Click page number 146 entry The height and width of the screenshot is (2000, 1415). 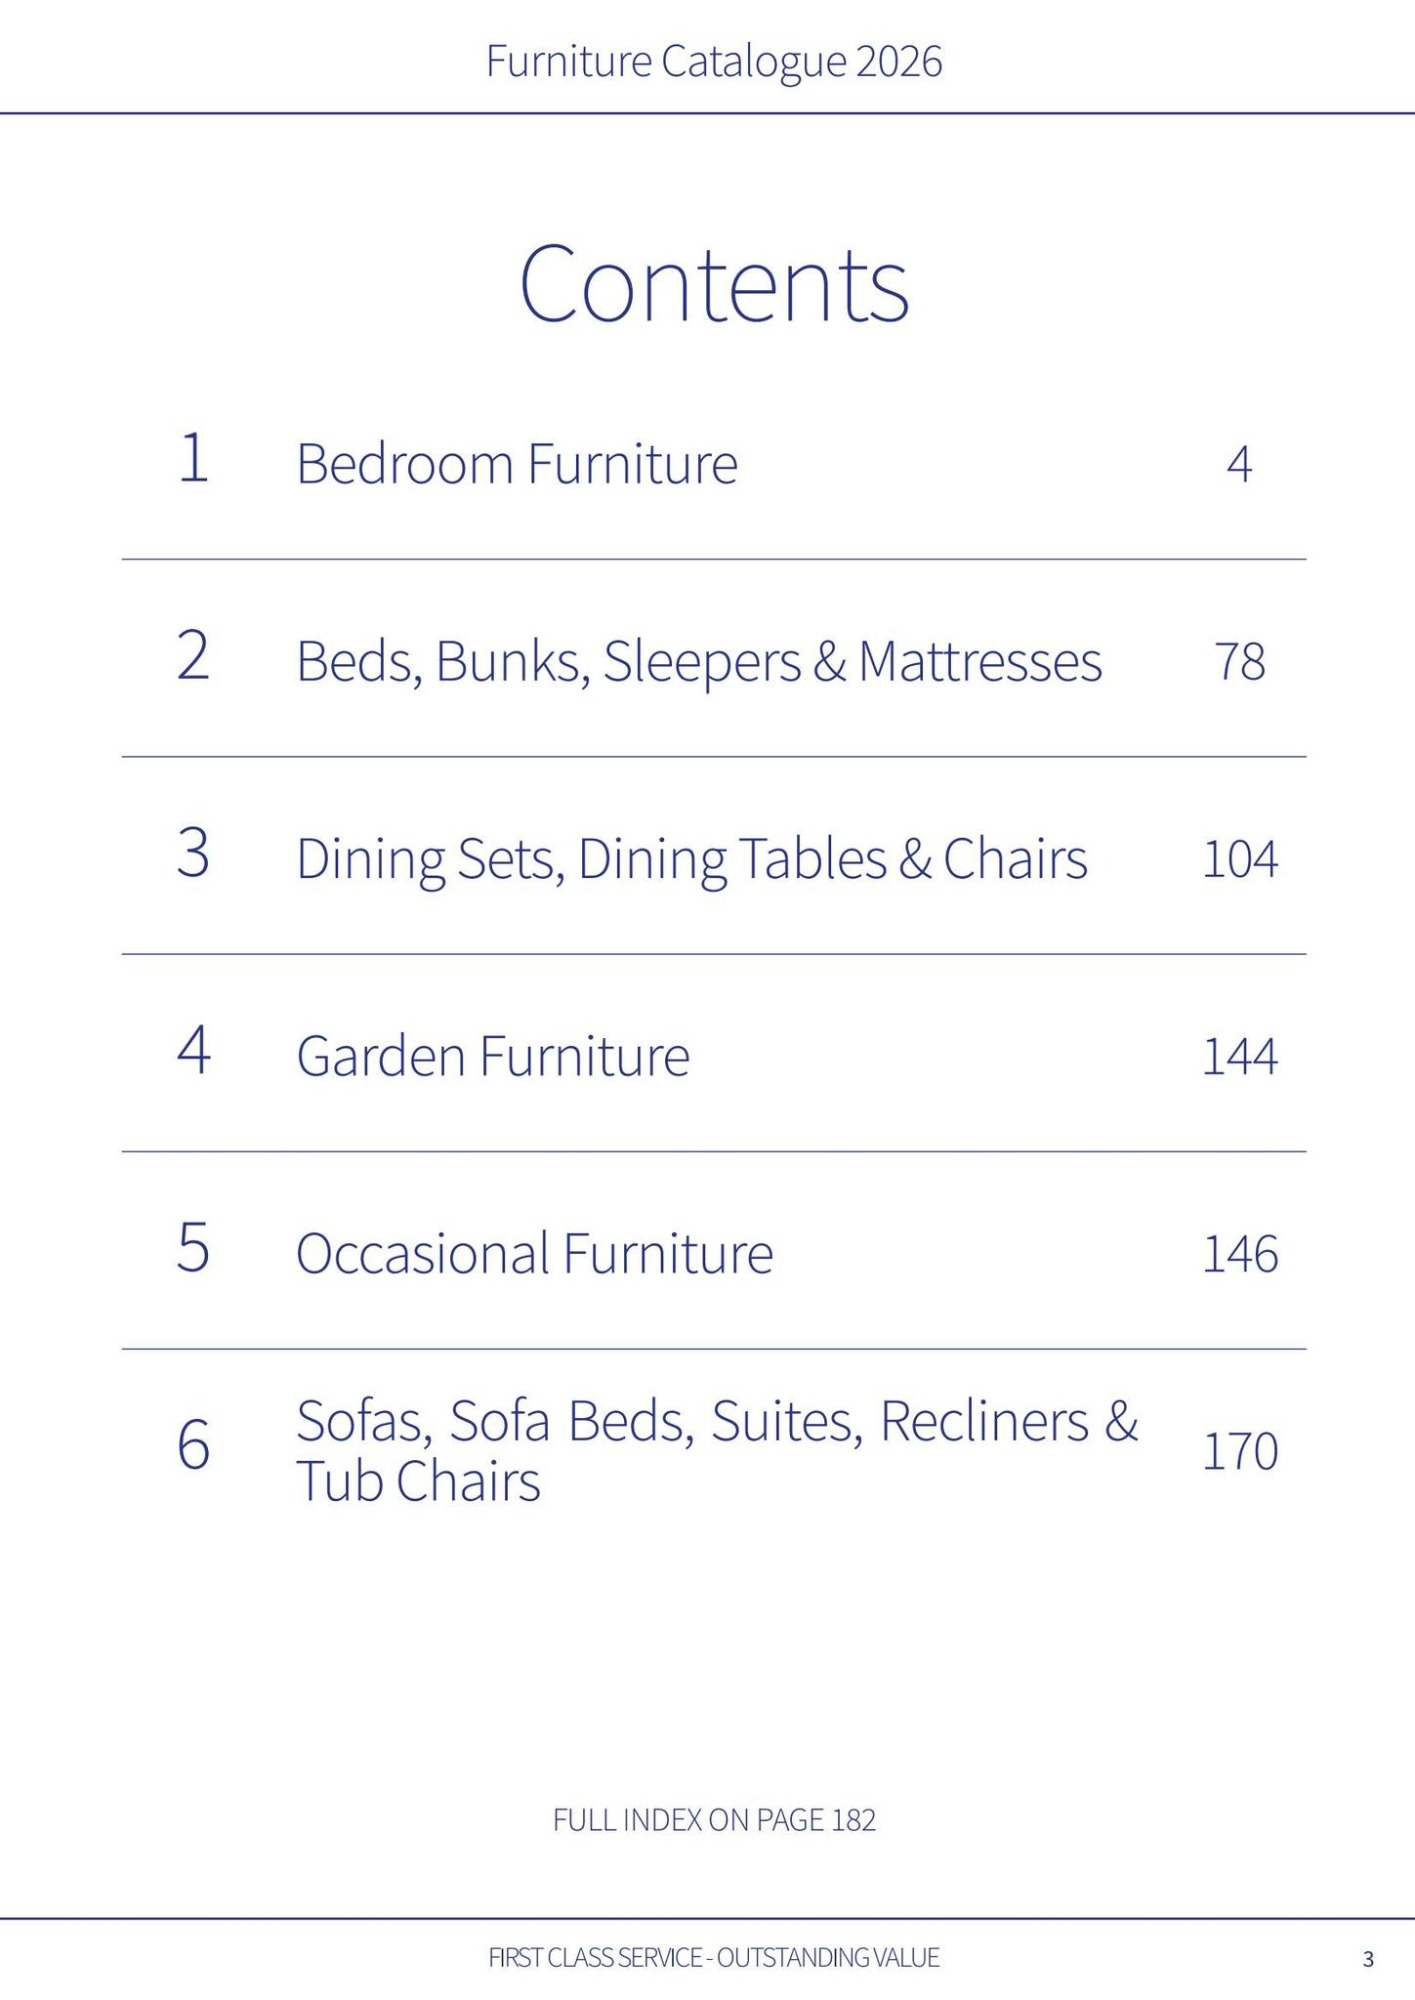[1240, 1254]
